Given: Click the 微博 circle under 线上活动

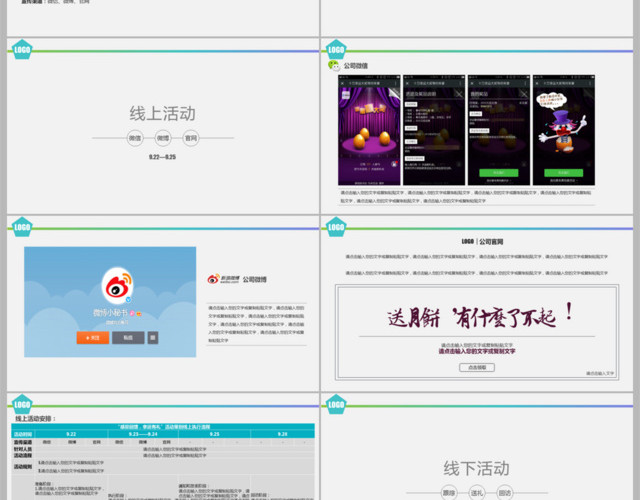Looking at the screenshot, I should 163,138.
